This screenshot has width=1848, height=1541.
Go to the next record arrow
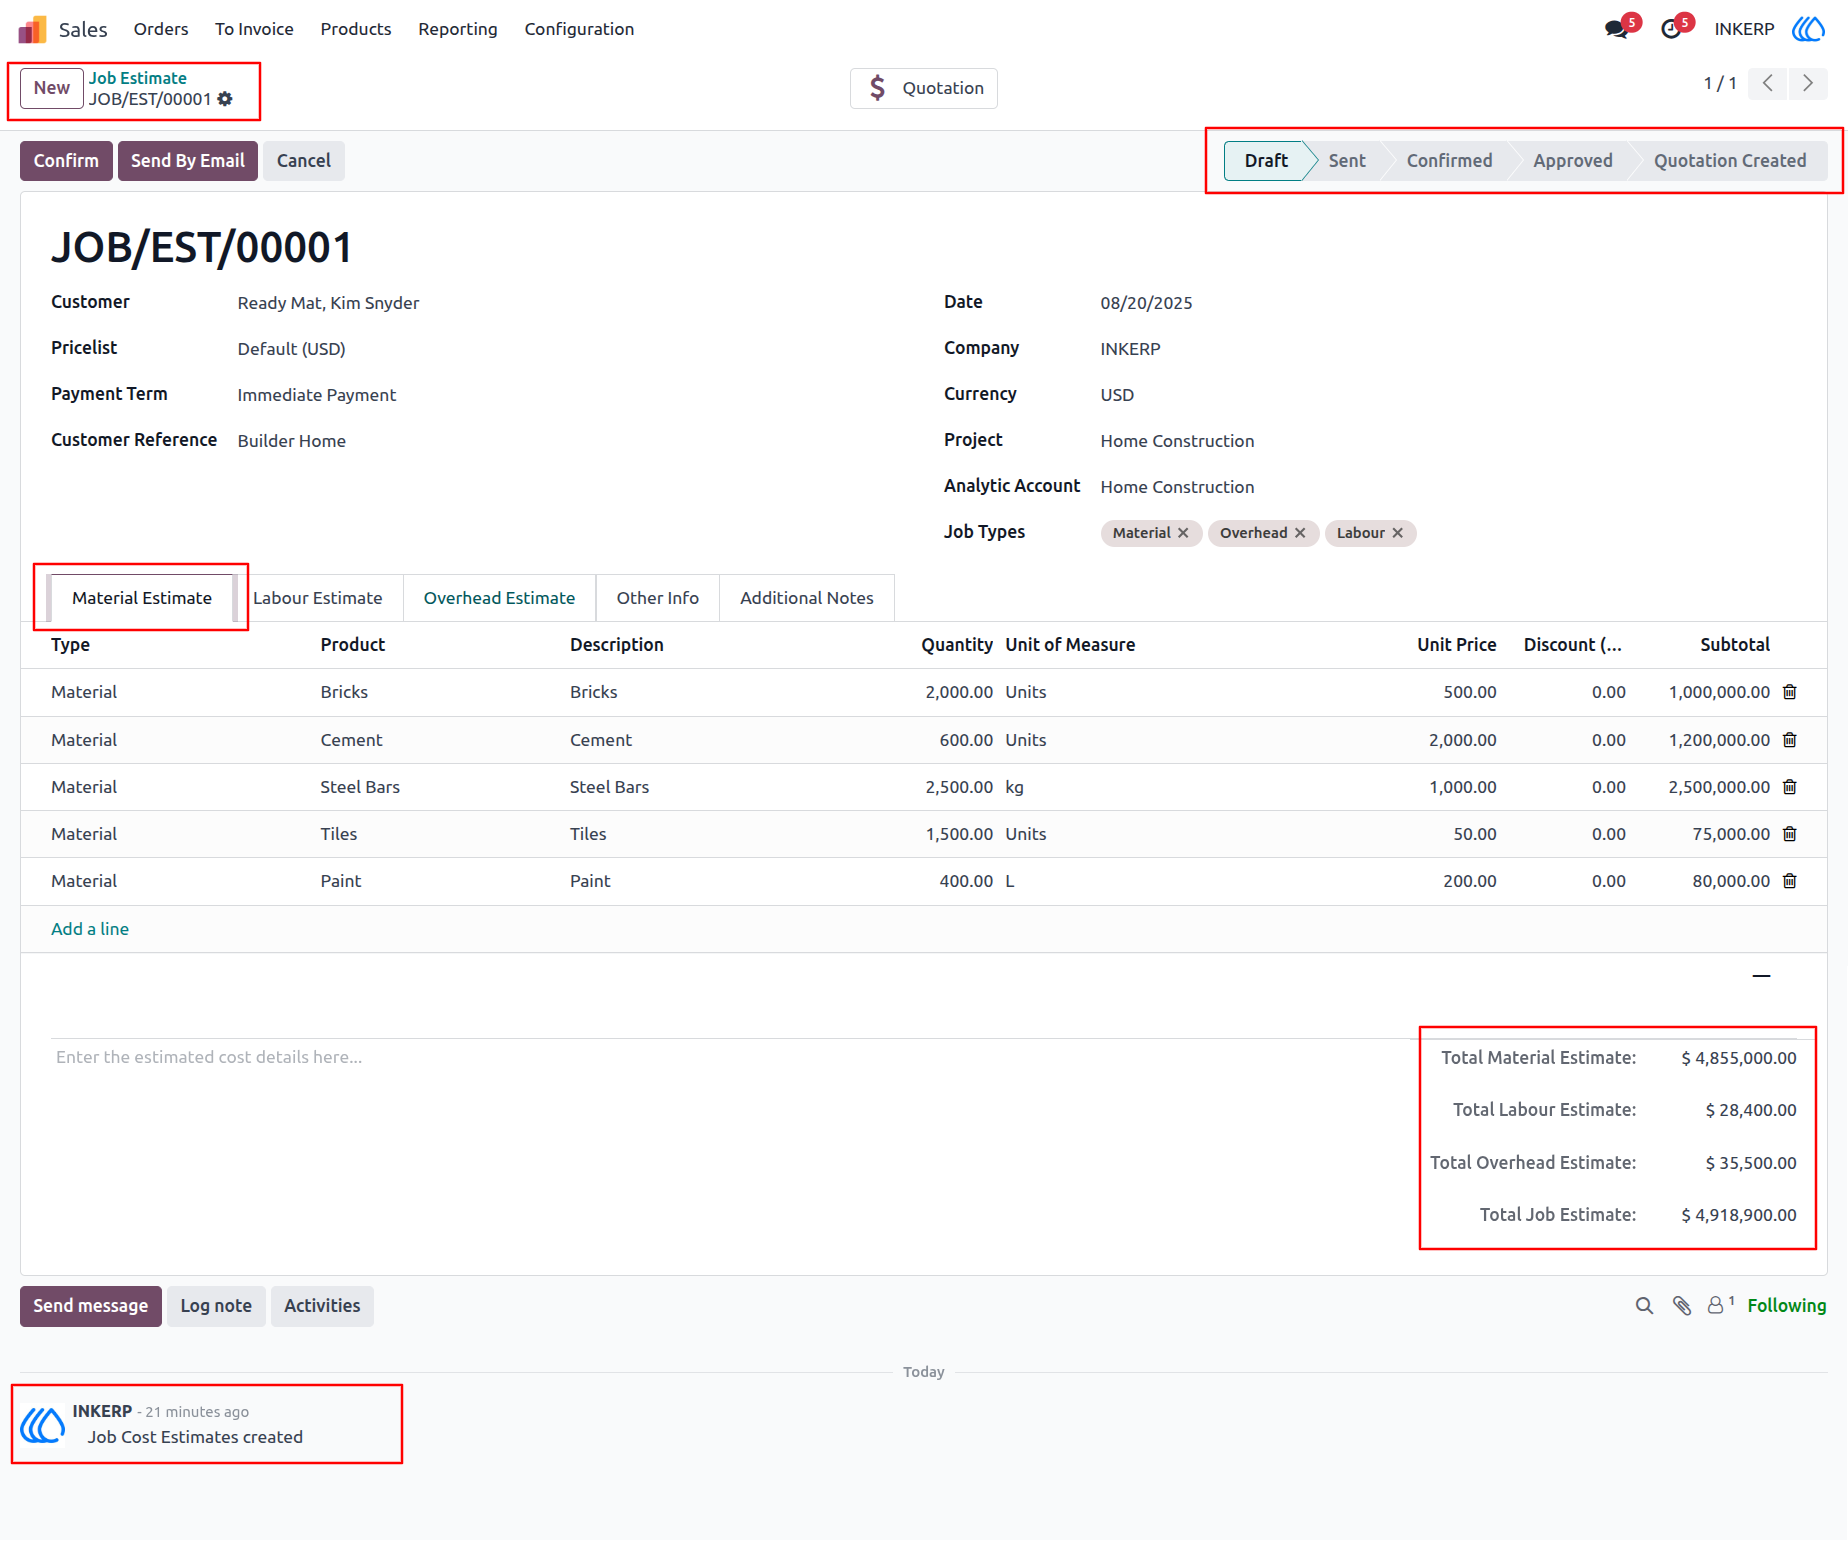pyautogui.click(x=1807, y=83)
